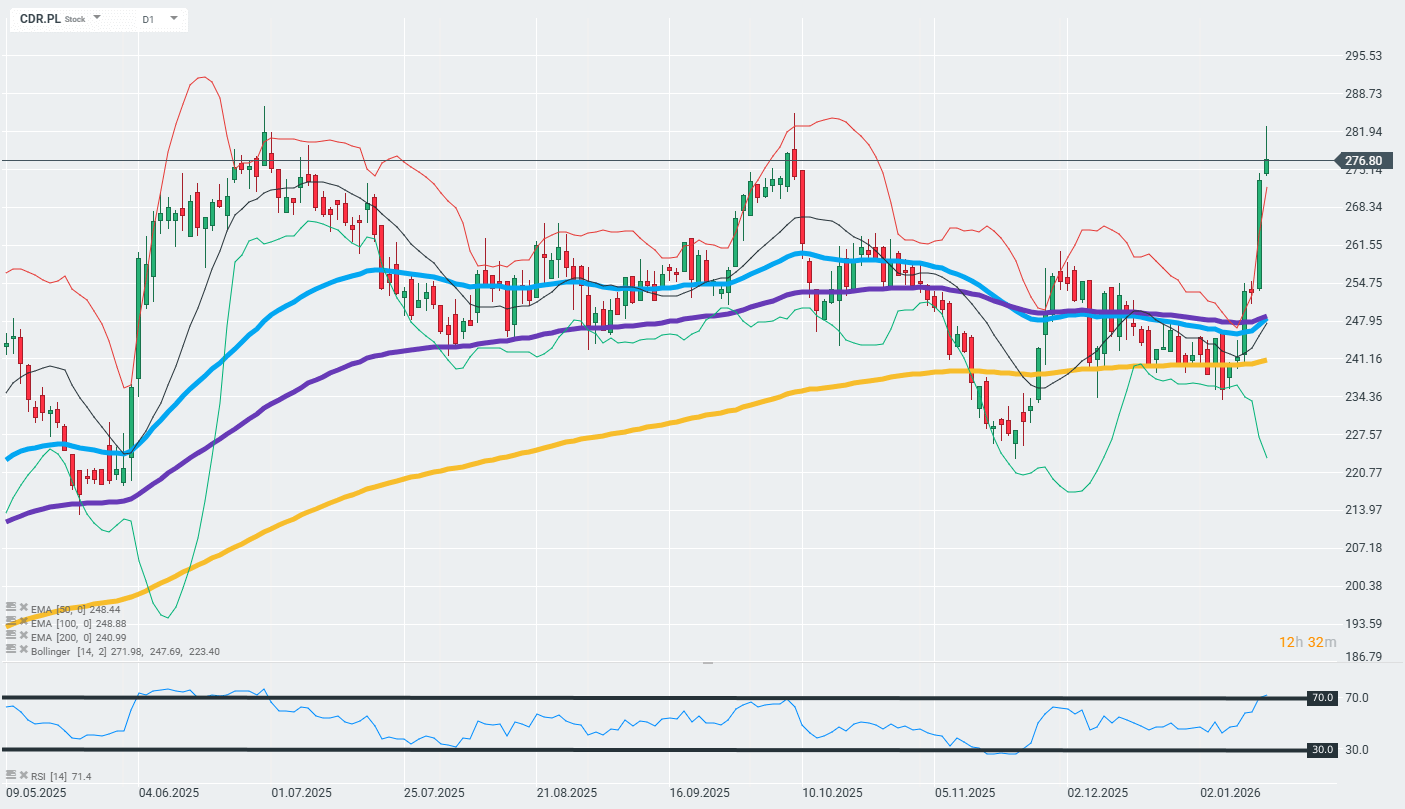Click the 186.79 price axis label
Image resolution: width=1405 pixels, height=809 pixels.
(x=1364, y=657)
